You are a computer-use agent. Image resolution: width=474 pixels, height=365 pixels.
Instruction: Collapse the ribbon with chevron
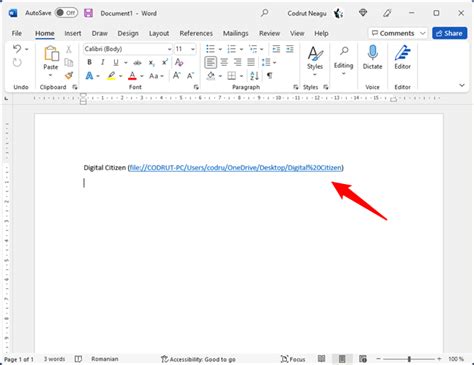(x=462, y=85)
